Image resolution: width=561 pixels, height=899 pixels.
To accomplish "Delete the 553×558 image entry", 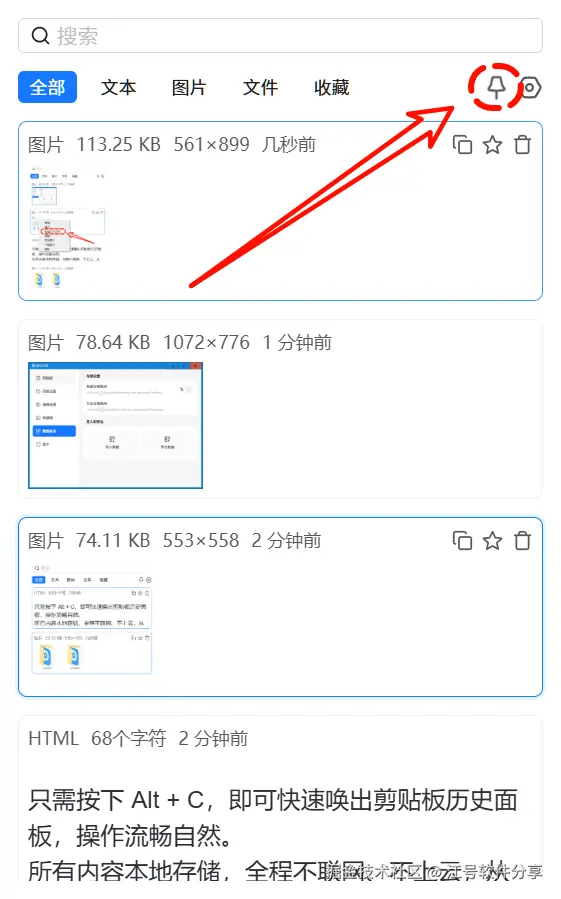I will click(x=522, y=541).
